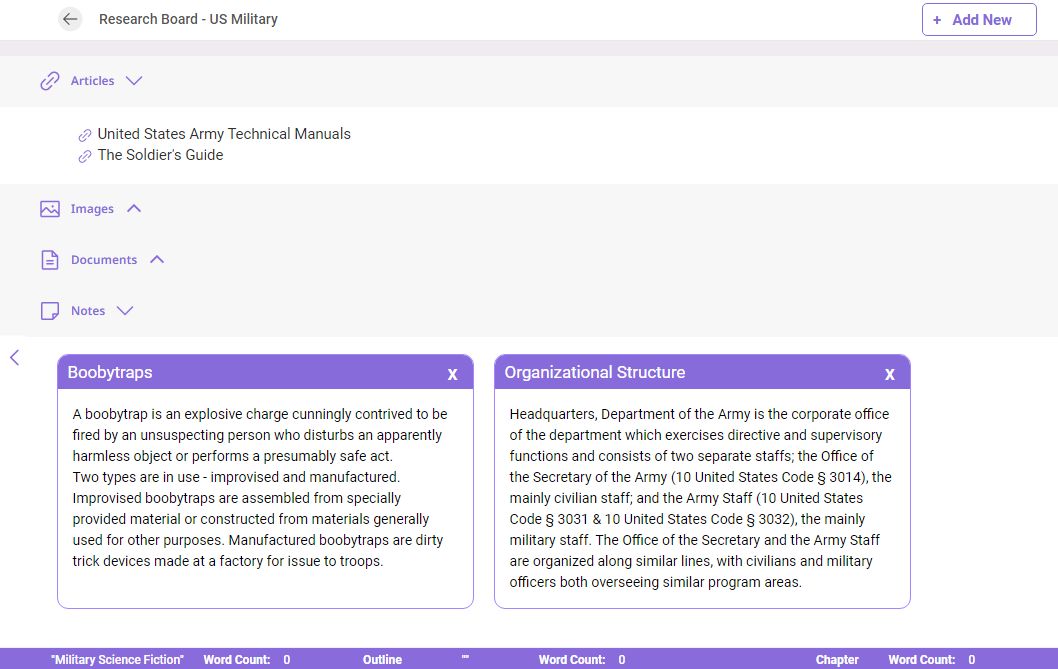Select Outline in the bottom status bar
This screenshot has width=1058, height=669.
click(x=382, y=660)
